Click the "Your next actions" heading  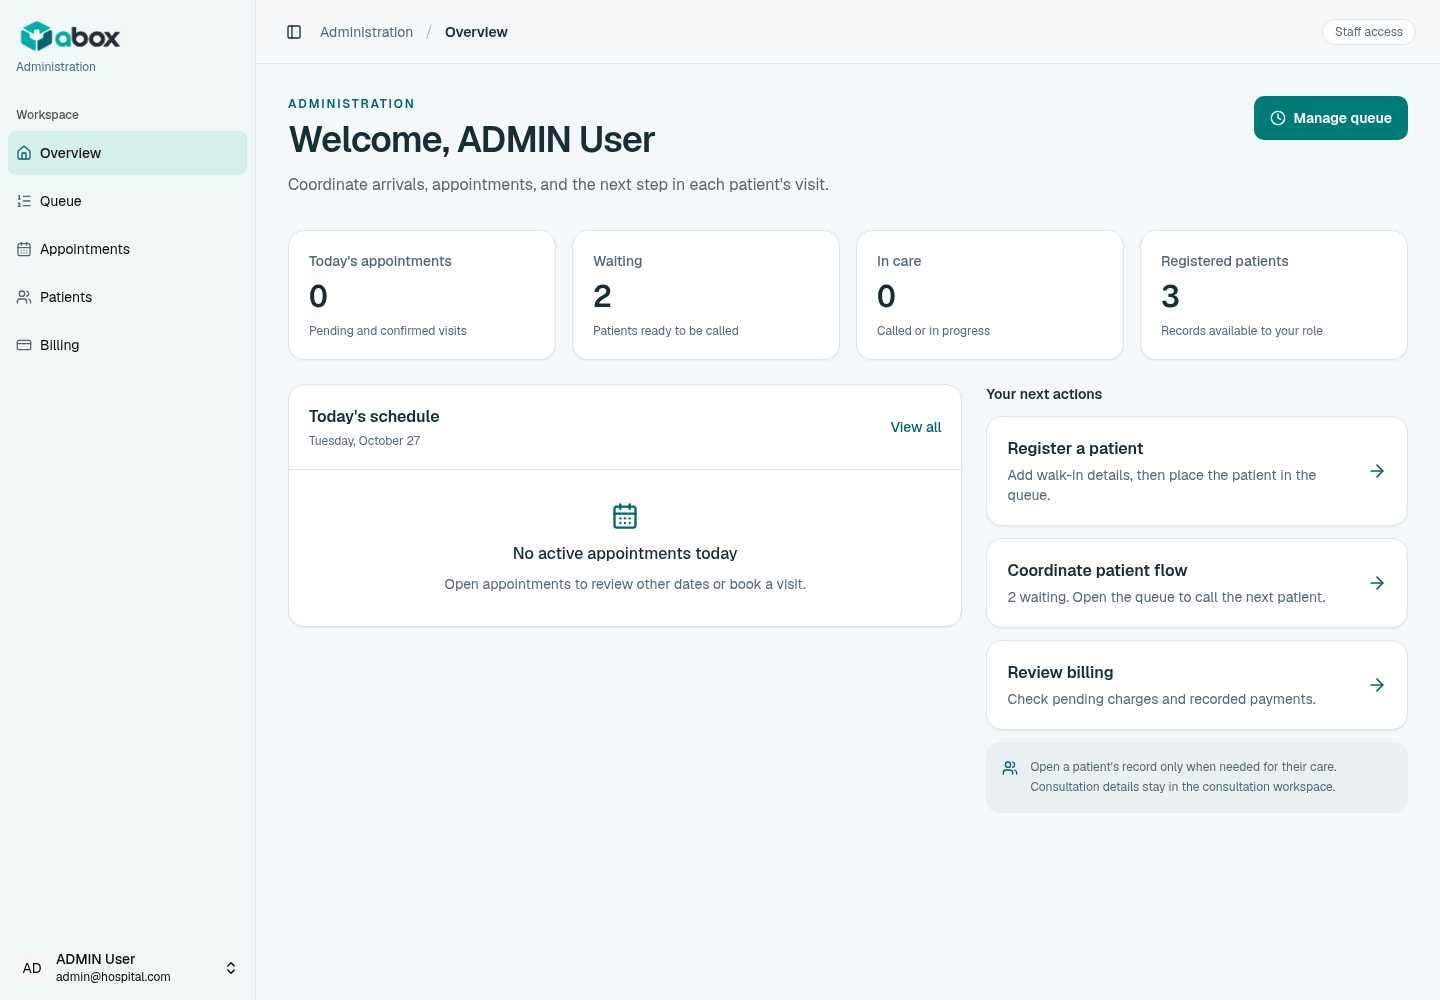(1044, 394)
